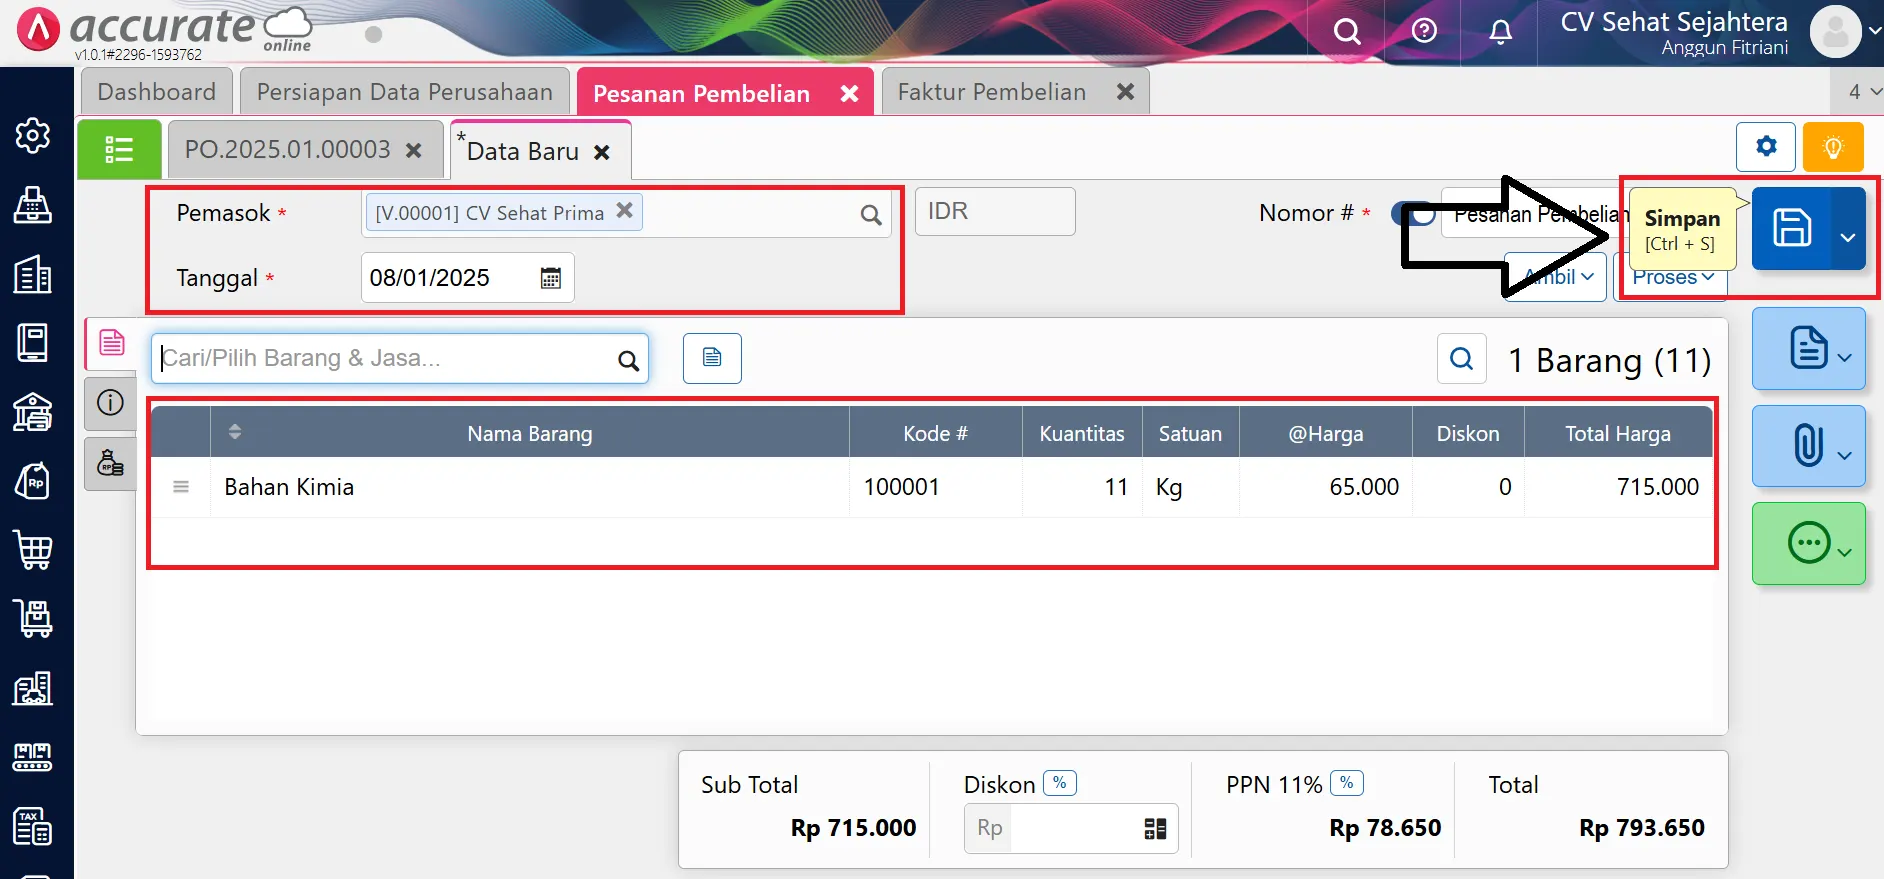Viewport: 1884px width, 879px height.
Task: Expand the blue document actions dropdown
Action: tap(1845, 357)
